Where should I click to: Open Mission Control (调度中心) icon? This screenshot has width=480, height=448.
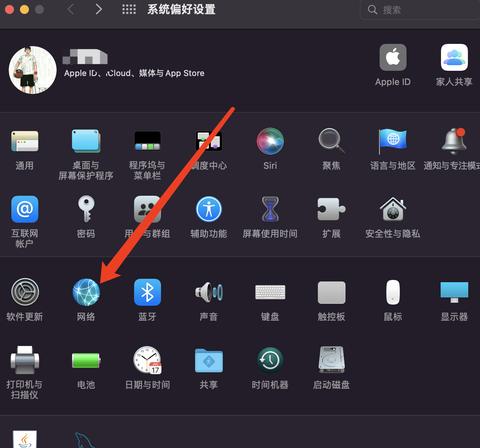pos(209,141)
